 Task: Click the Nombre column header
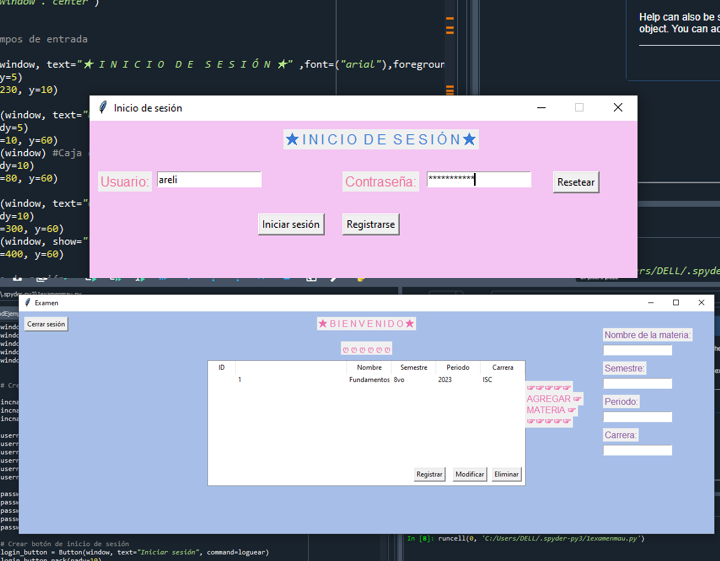pyautogui.click(x=369, y=367)
